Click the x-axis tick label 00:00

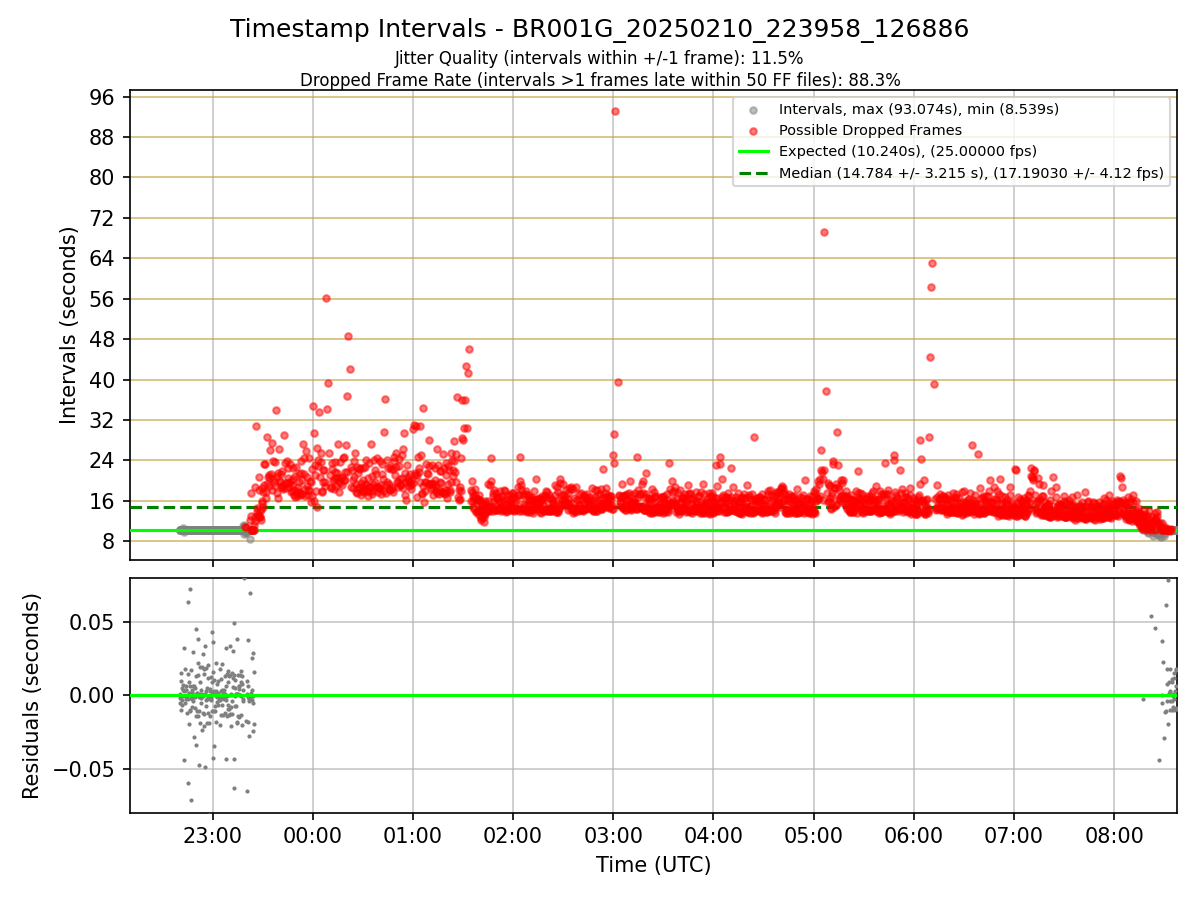pyautogui.click(x=312, y=835)
